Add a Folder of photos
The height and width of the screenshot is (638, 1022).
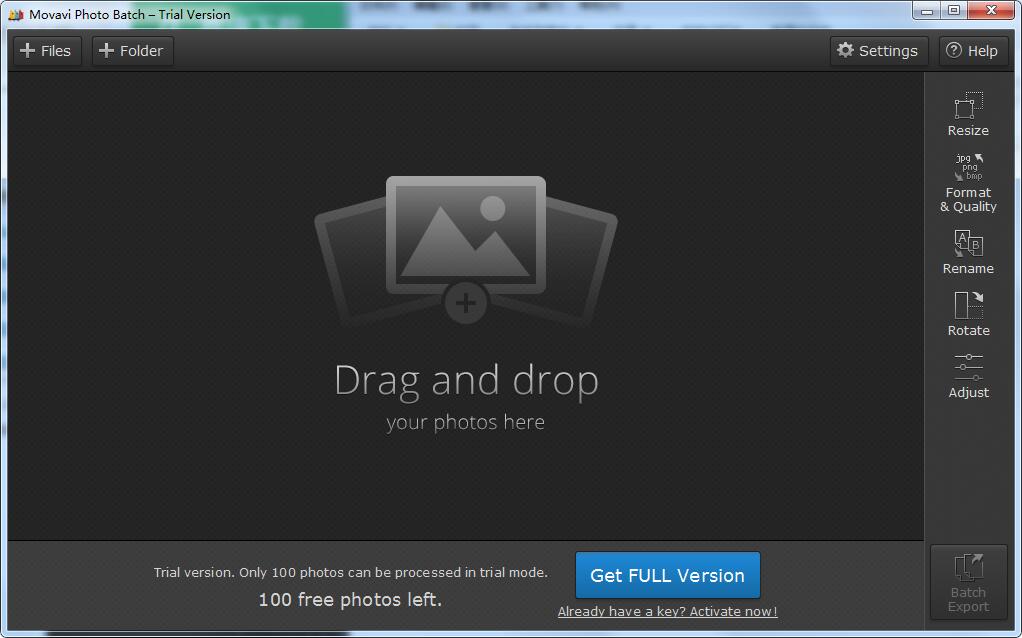tap(132, 51)
